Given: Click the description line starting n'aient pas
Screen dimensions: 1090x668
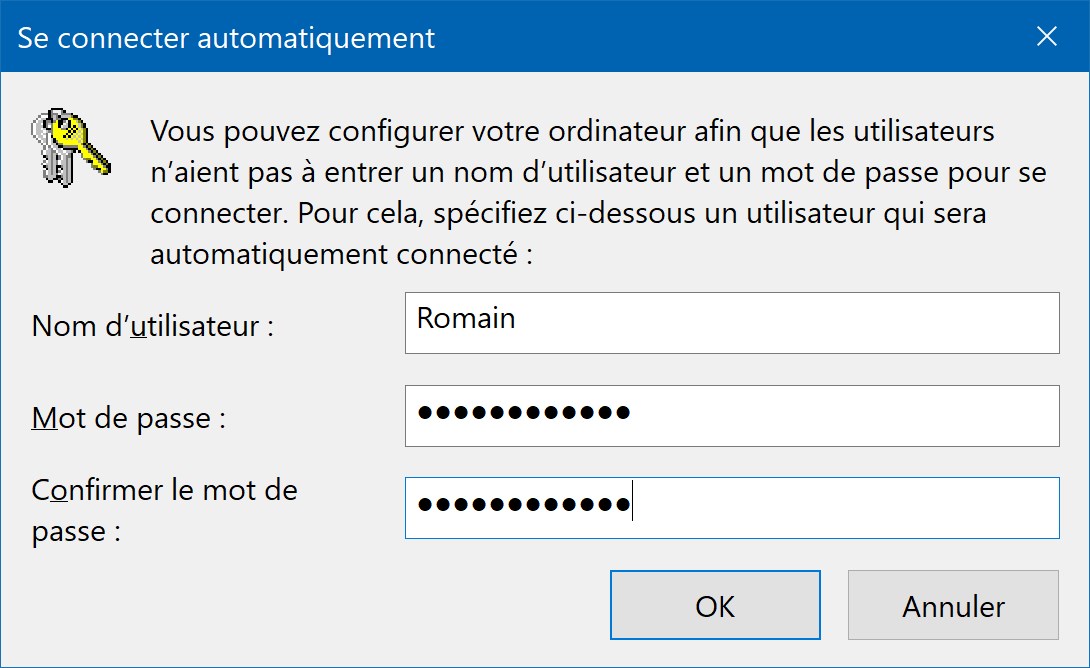Looking at the screenshot, I should click(598, 172).
